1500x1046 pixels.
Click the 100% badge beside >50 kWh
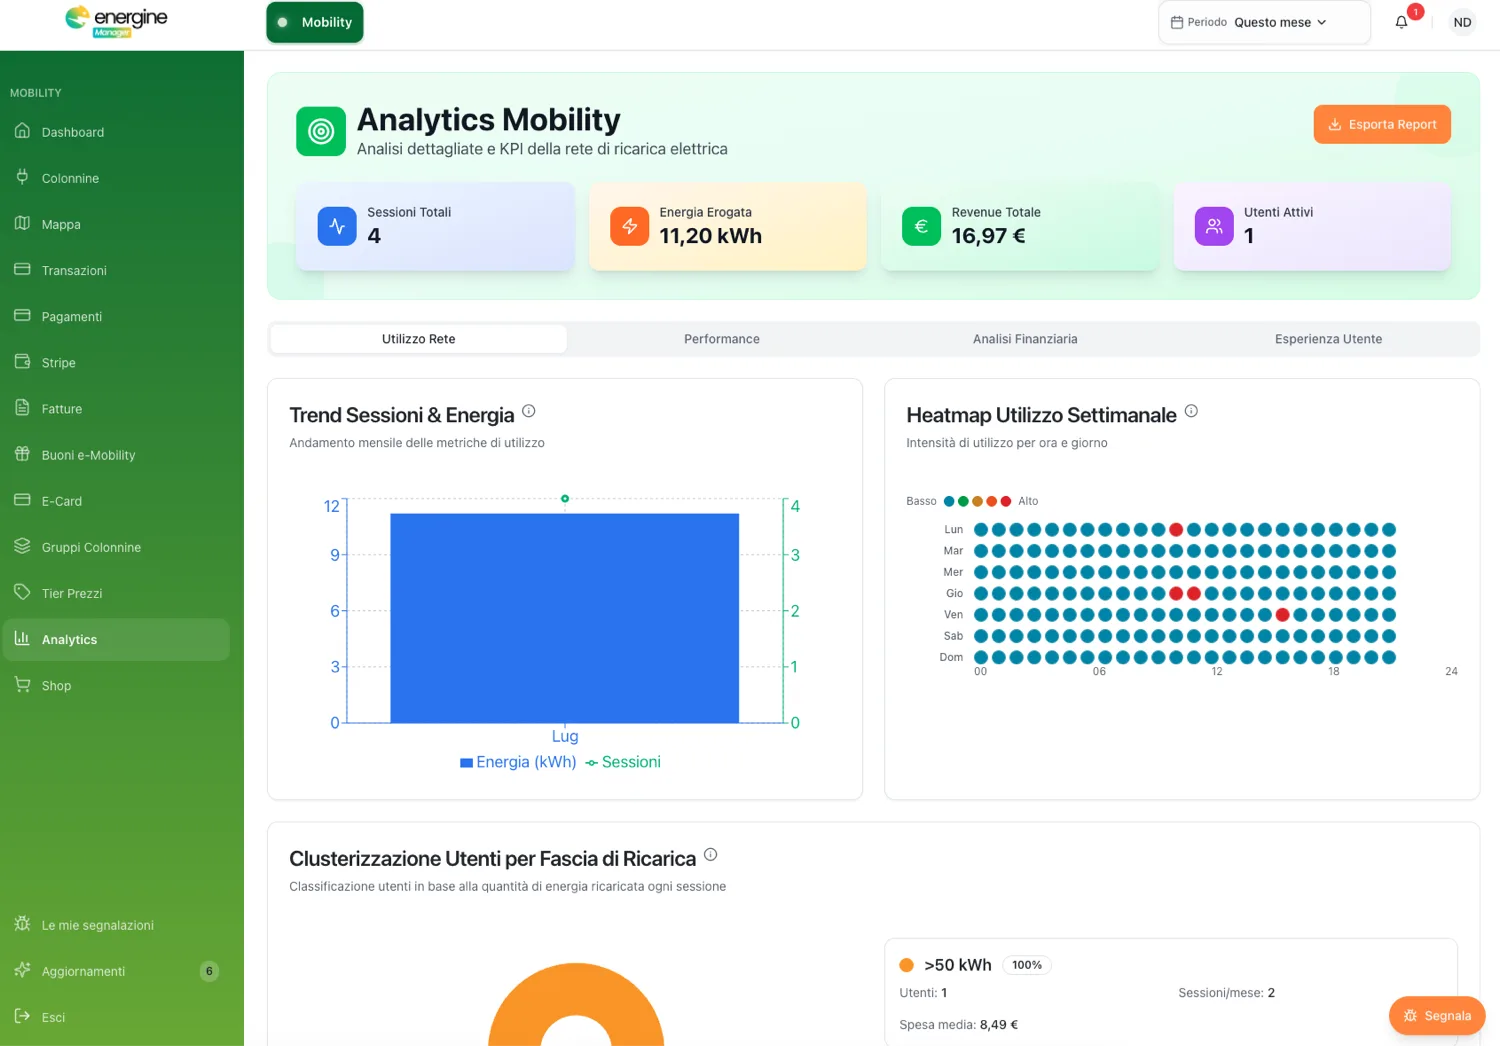point(1027,965)
